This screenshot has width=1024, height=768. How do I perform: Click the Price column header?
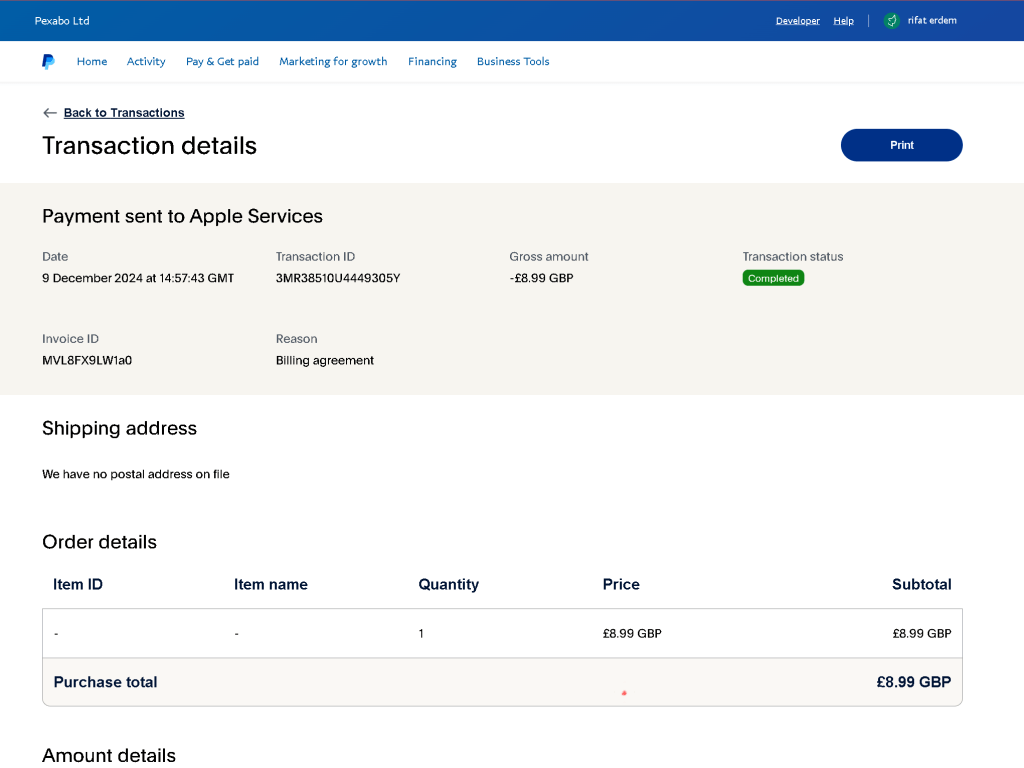[x=621, y=584]
